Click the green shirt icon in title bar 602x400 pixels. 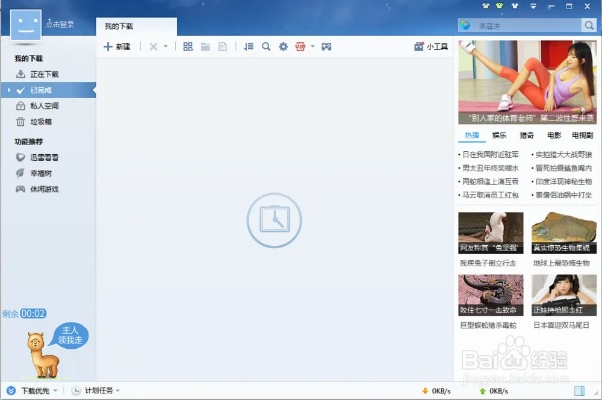499,6
